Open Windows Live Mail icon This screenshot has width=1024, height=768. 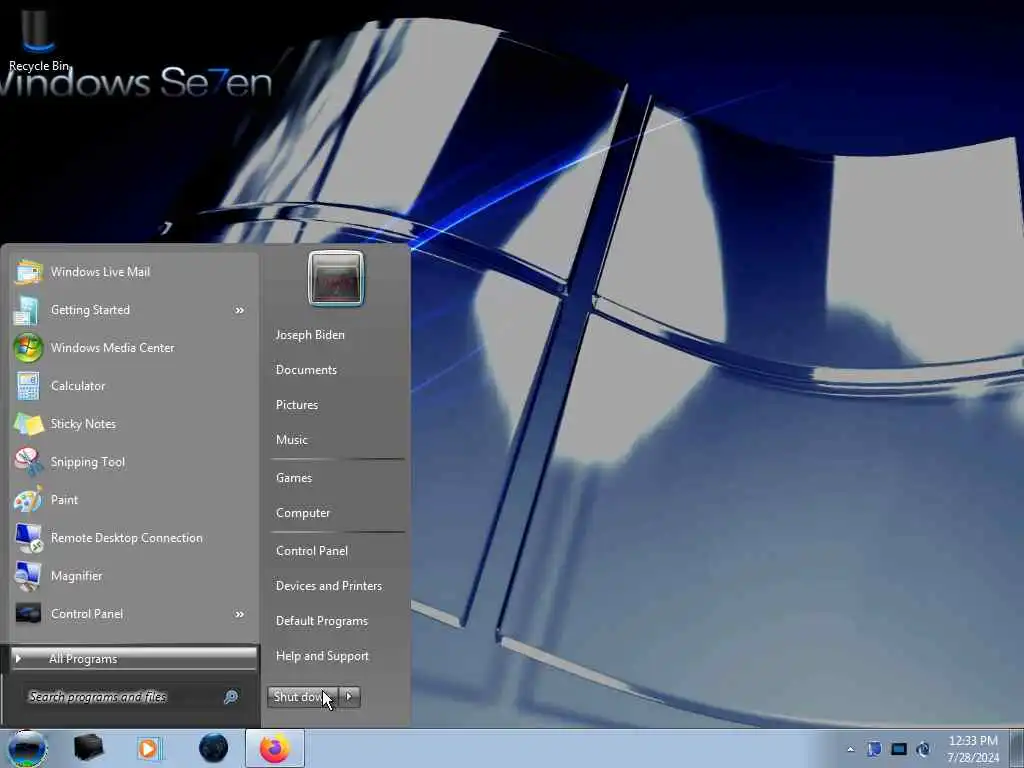(28, 272)
